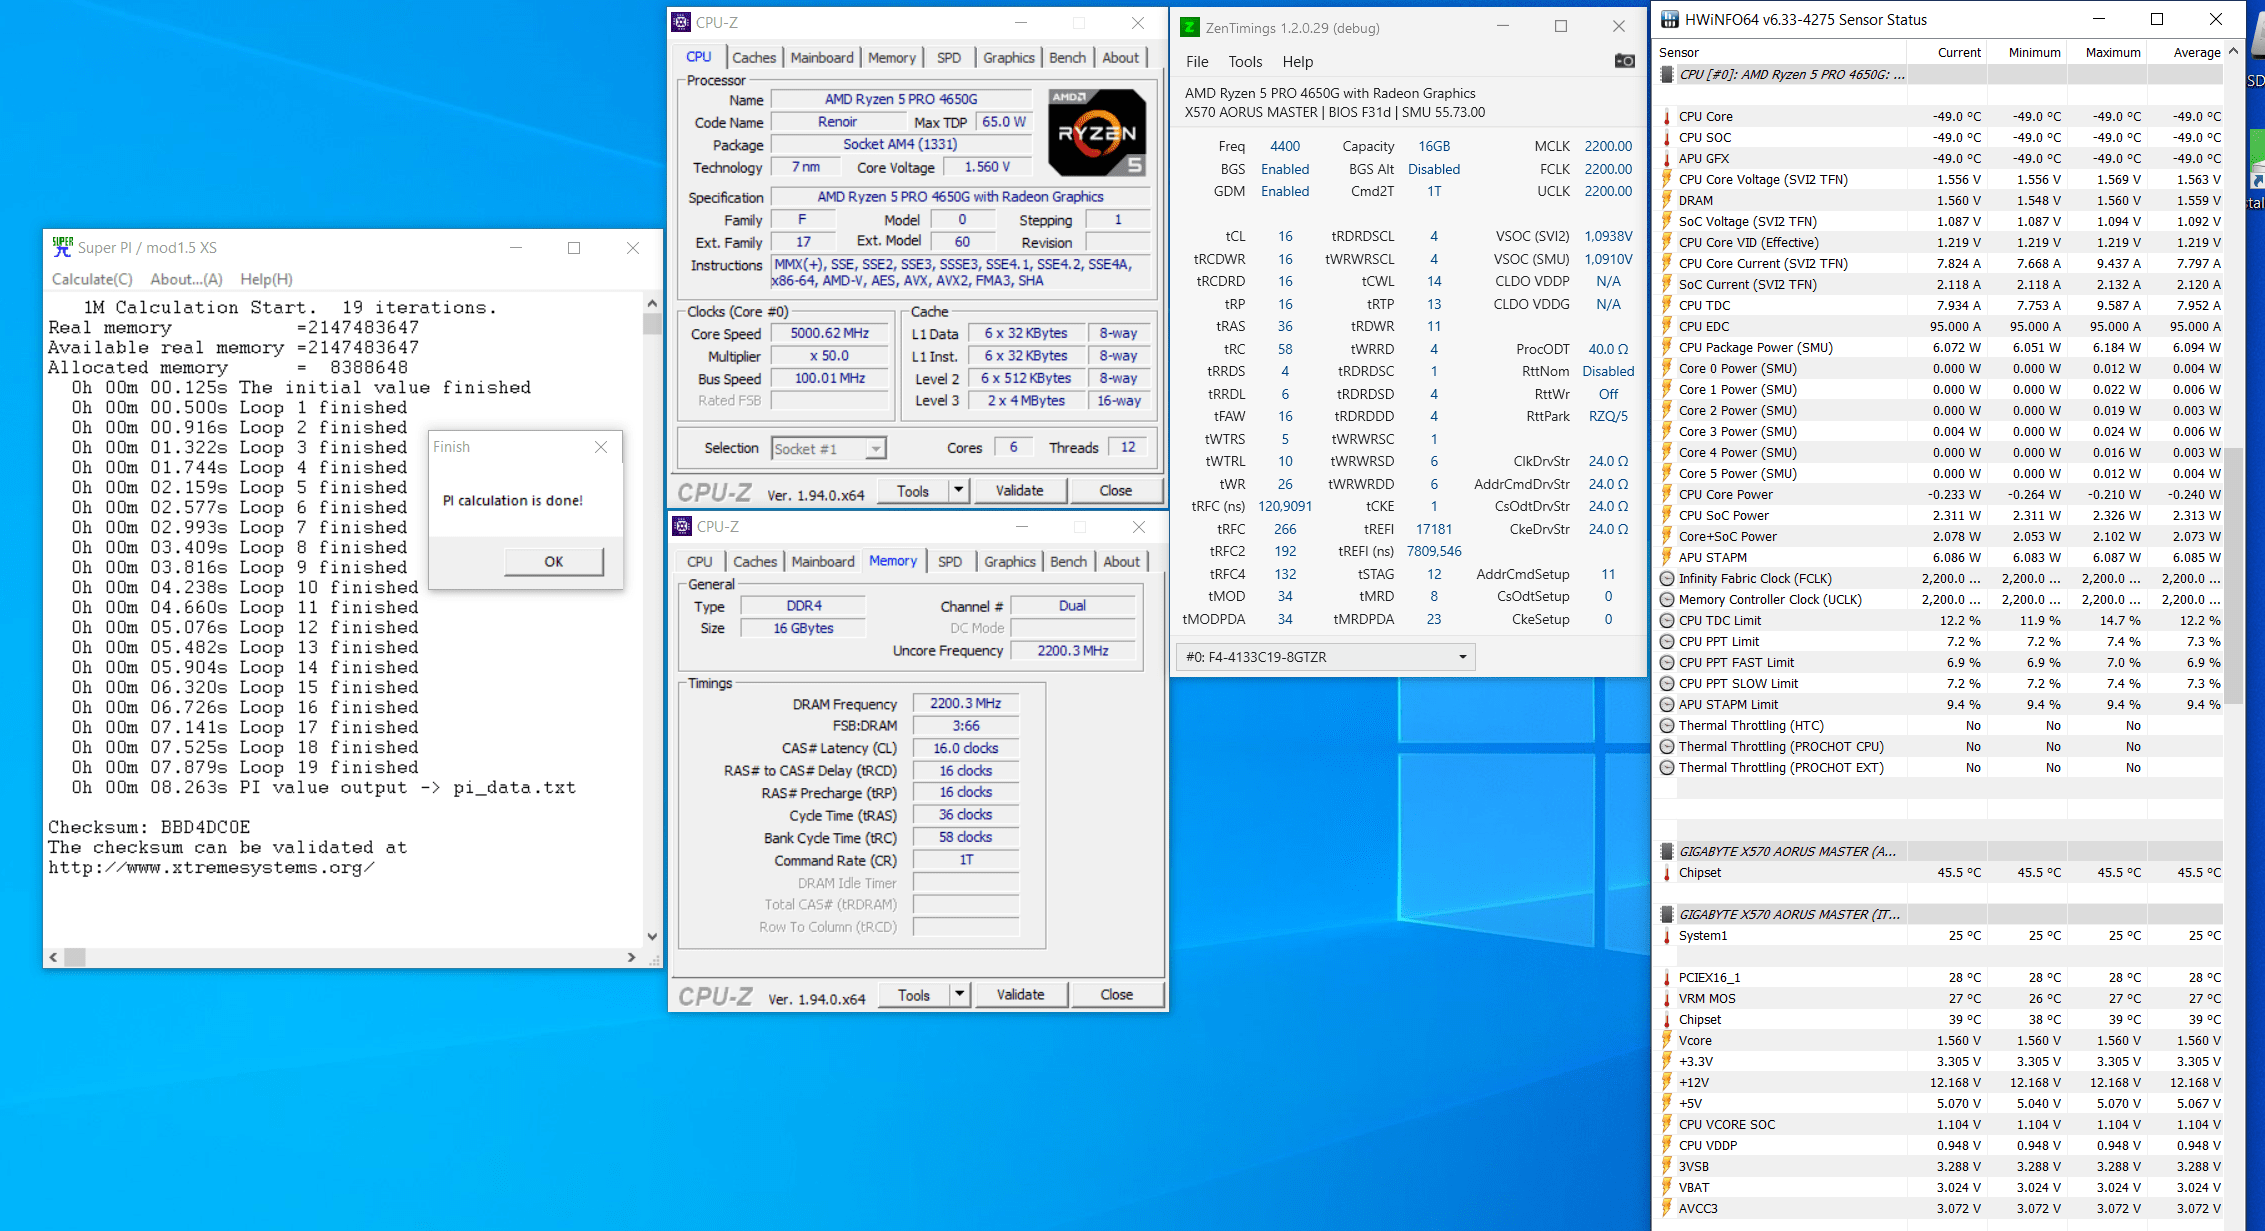Select the 'Checksum: BBD4DC0E' line in Super PI
Image resolution: width=2265 pixels, height=1231 pixels.
tap(149, 828)
